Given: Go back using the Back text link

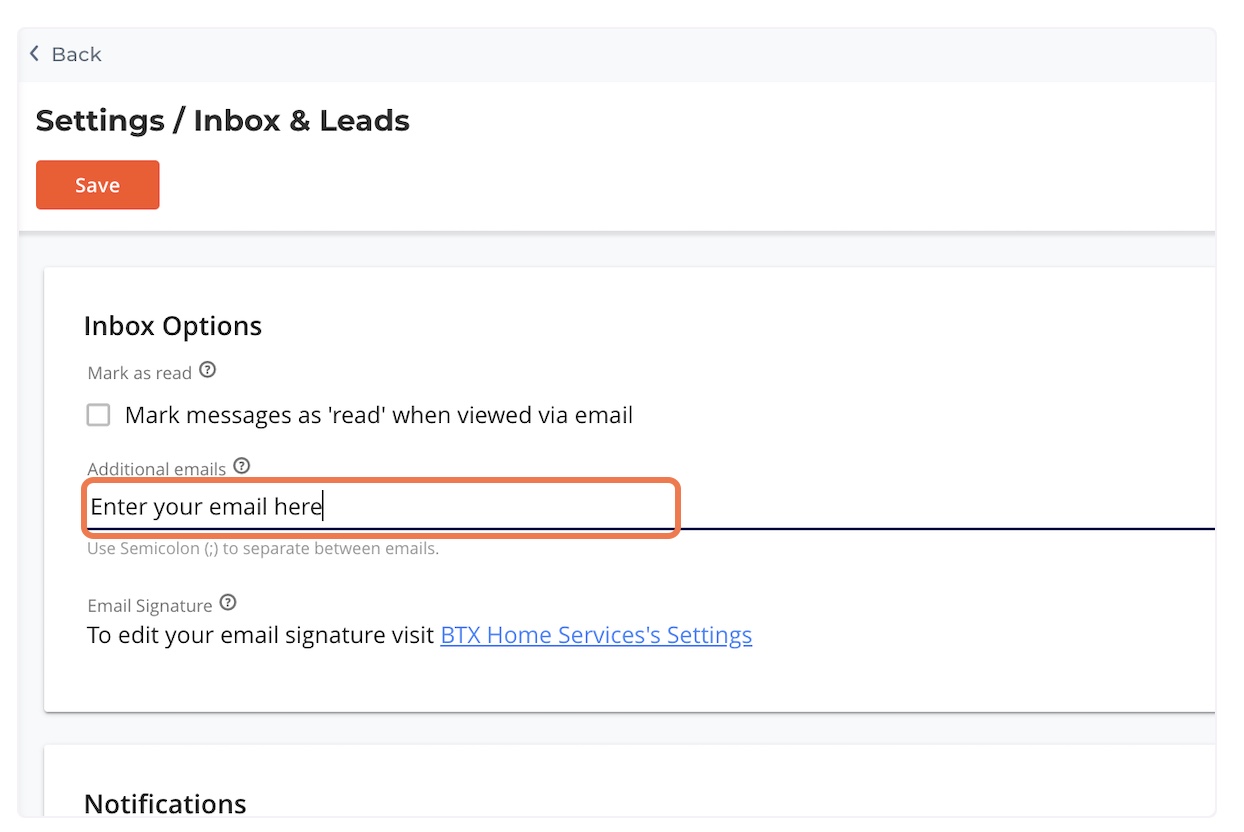Looking at the screenshot, I should coord(77,54).
